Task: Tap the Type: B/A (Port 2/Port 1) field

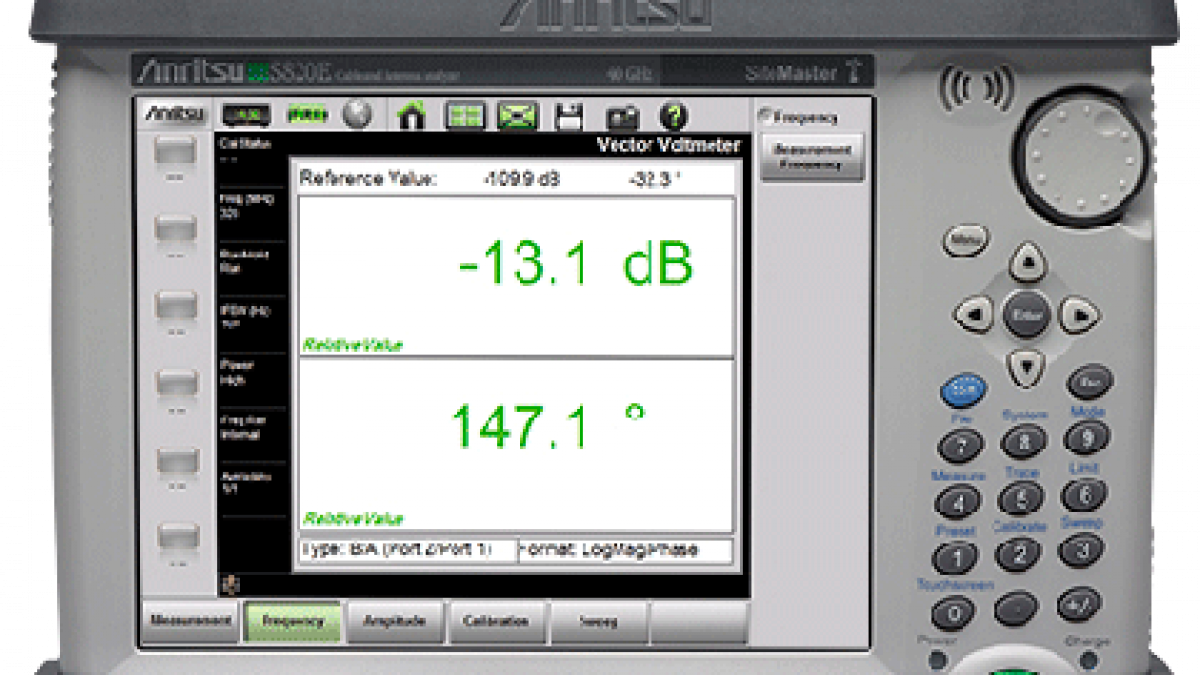Action: [x=407, y=550]
